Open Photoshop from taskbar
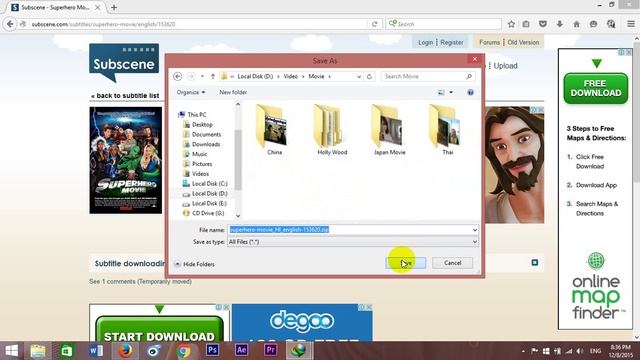This screenshot has width=640, height=360. coord(212,350)
